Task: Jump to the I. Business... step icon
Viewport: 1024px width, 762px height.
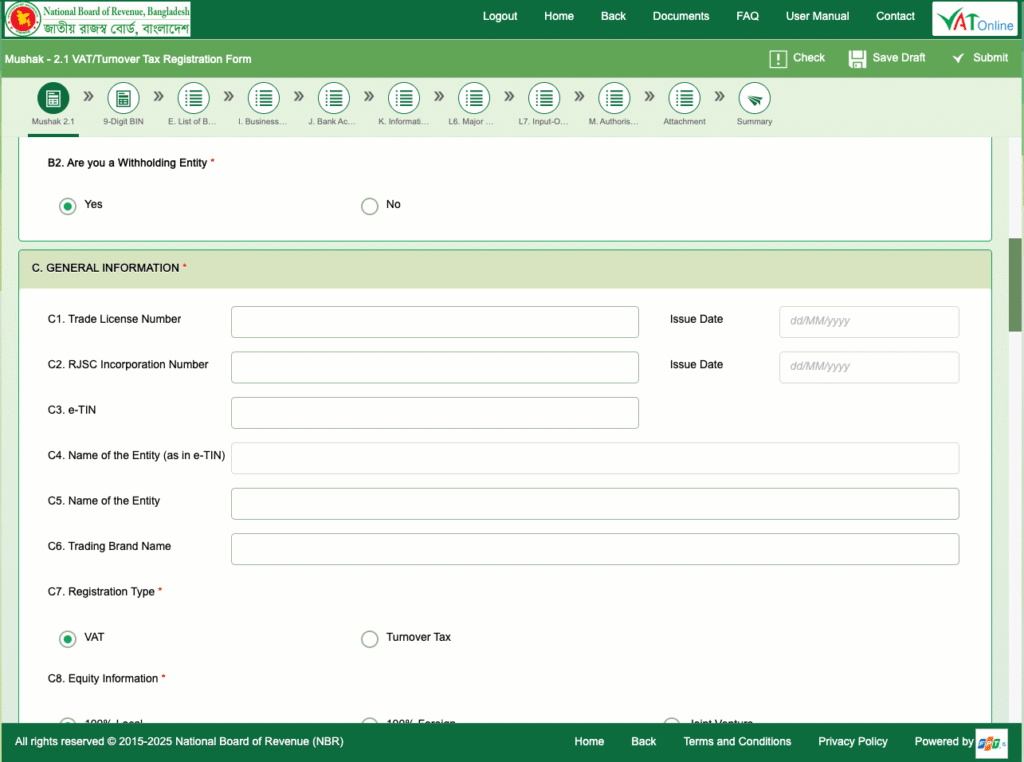Action: coord(263,98)
